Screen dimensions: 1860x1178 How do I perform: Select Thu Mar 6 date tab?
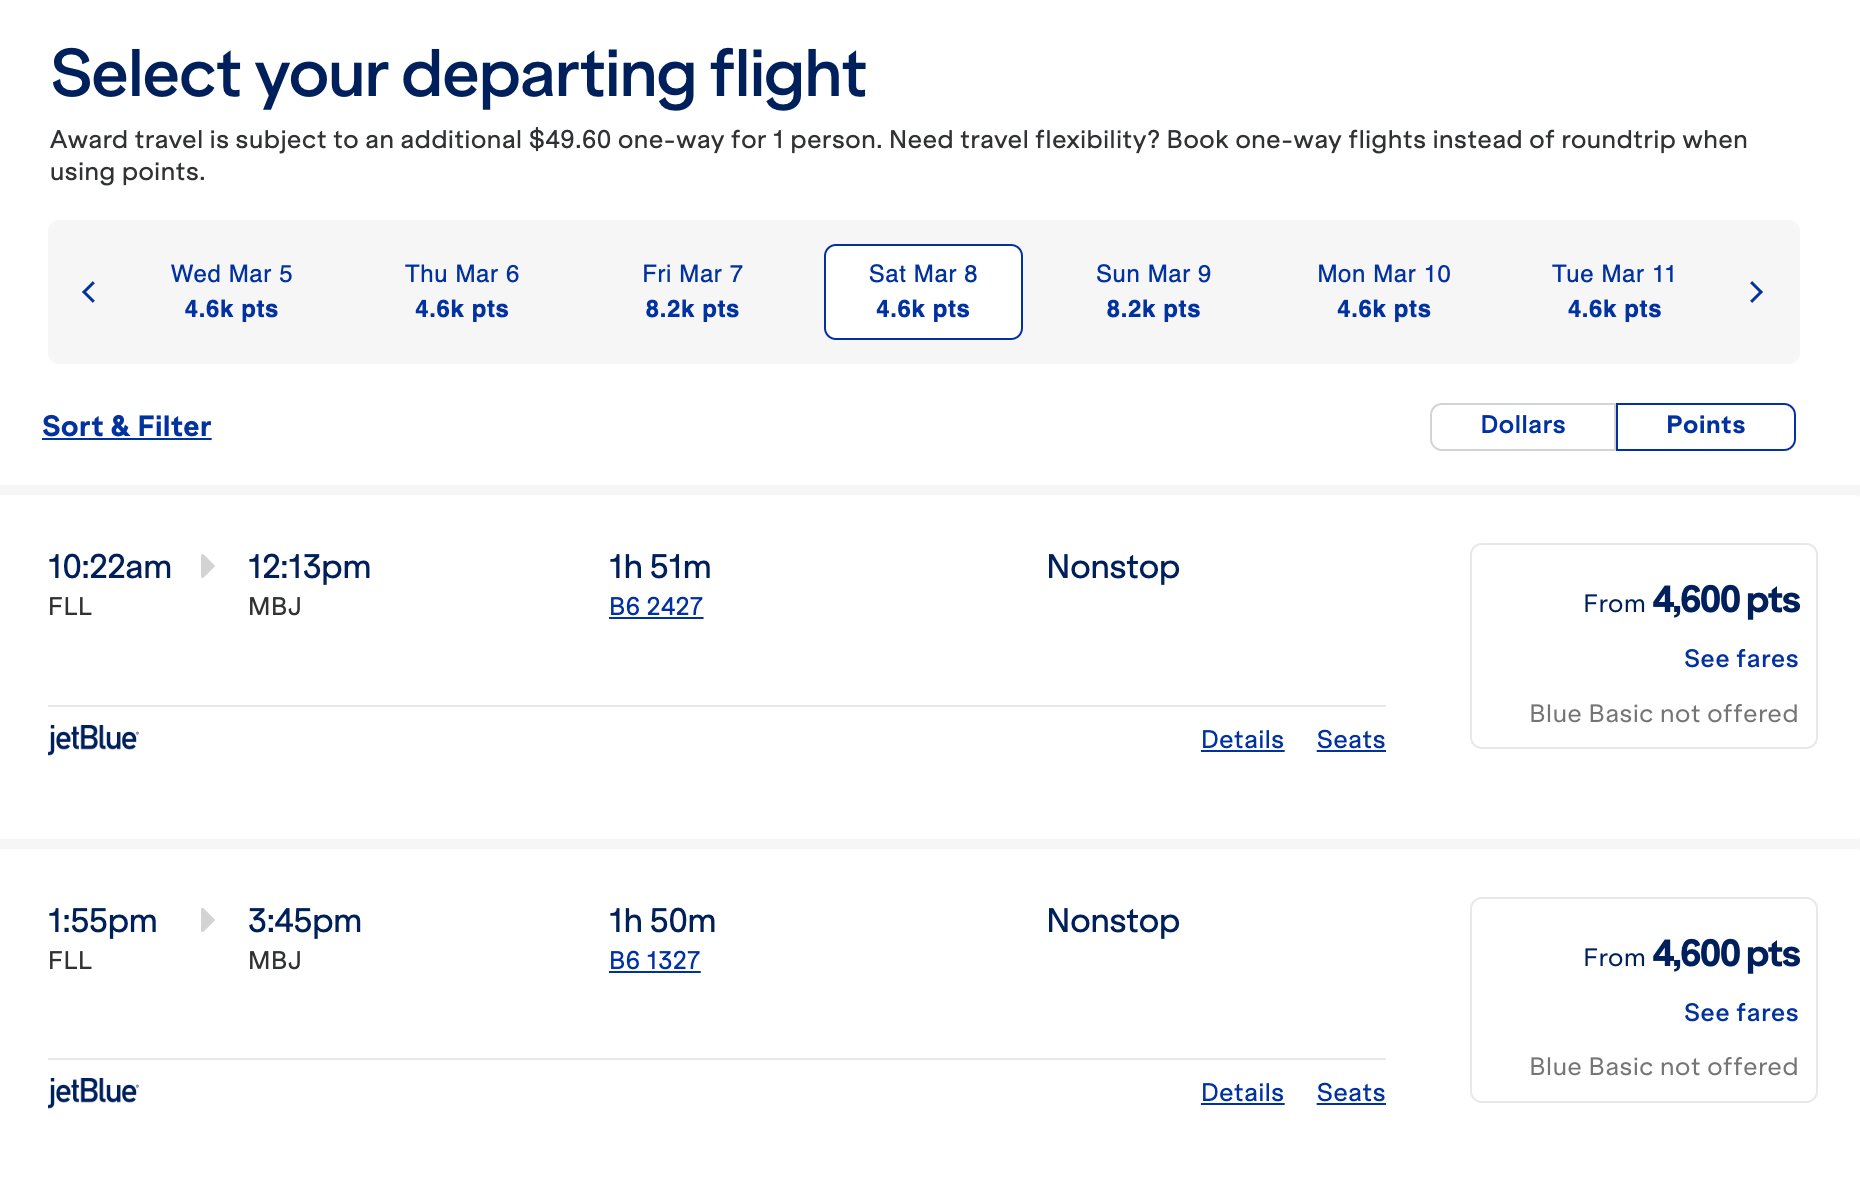pos(462,292)
